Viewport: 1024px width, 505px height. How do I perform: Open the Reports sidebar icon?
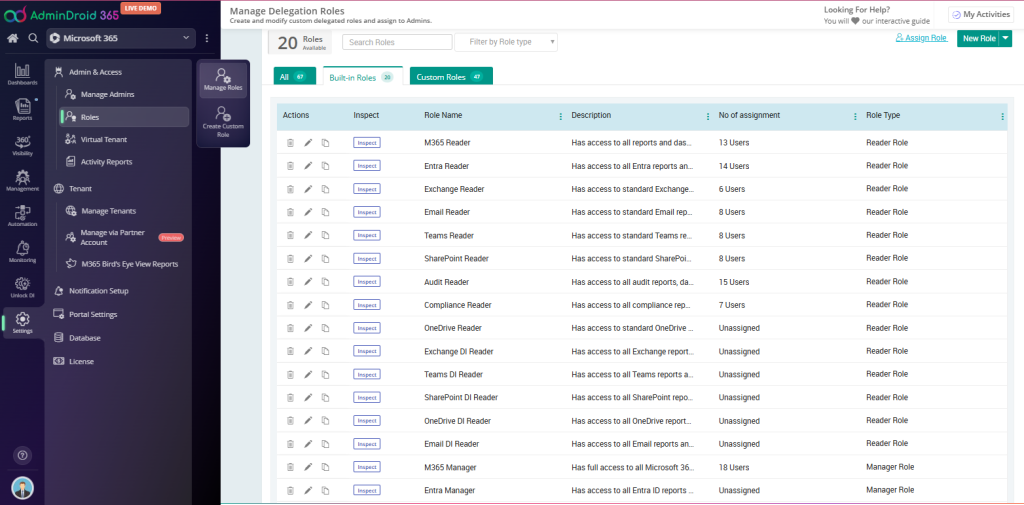[22, 110]
